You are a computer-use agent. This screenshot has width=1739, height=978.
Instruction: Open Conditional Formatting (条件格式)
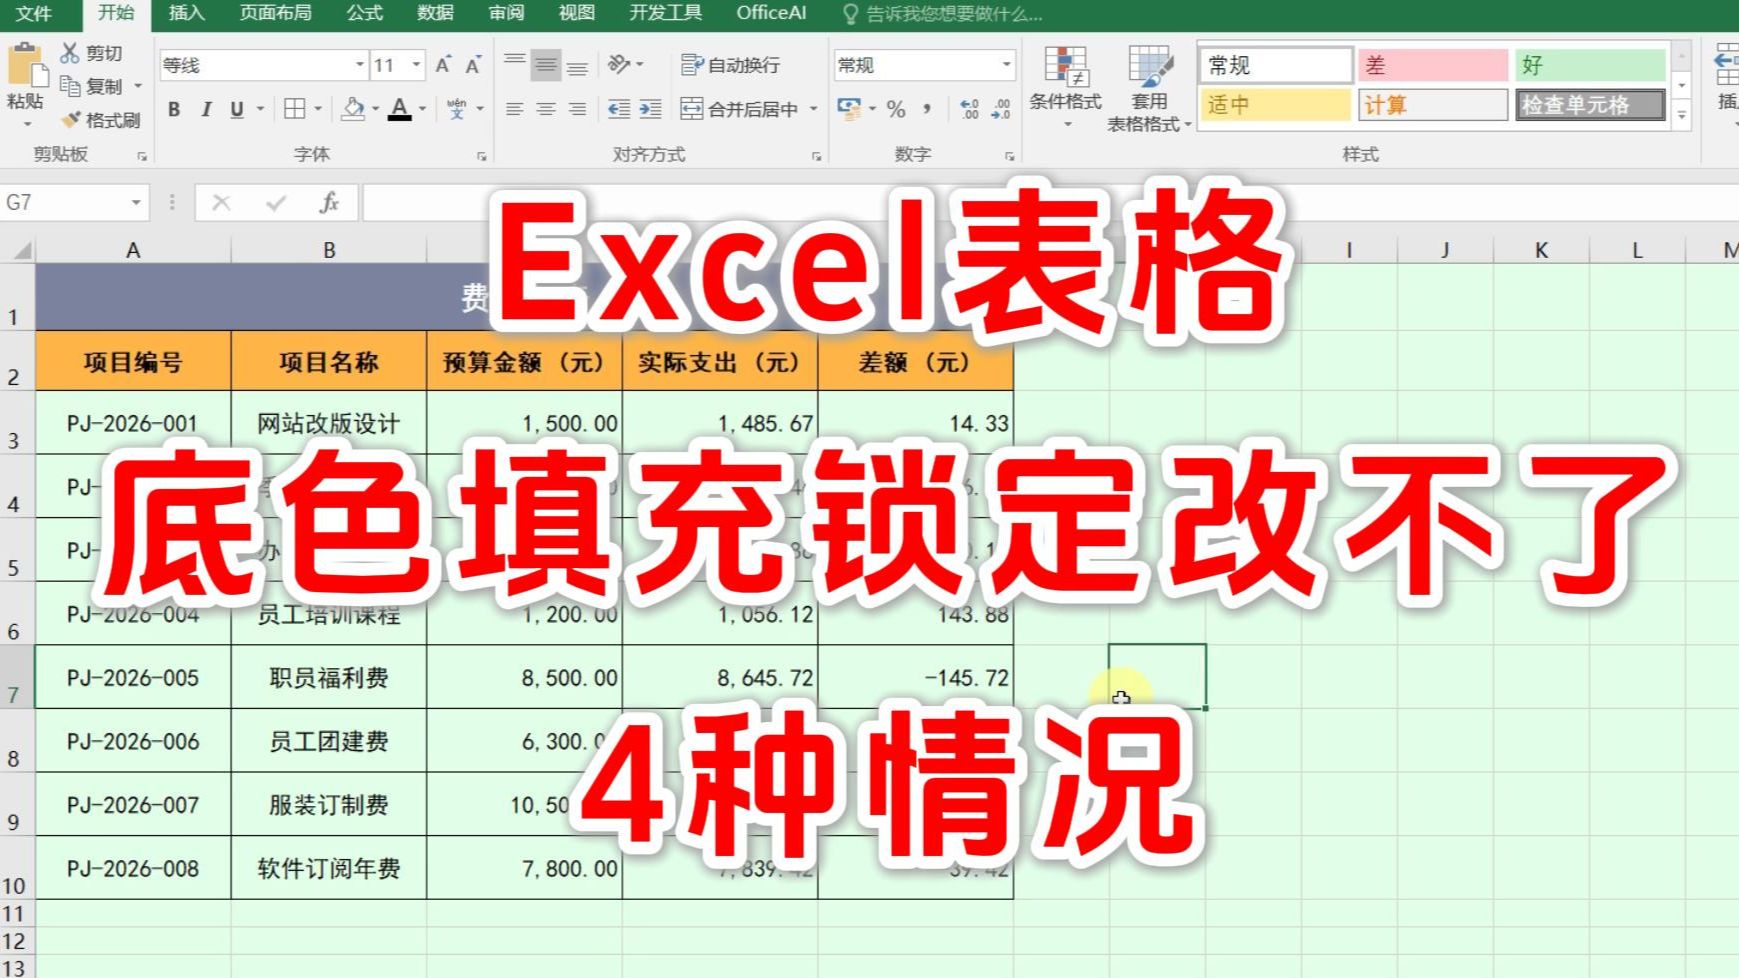[x=1066, y=88]
